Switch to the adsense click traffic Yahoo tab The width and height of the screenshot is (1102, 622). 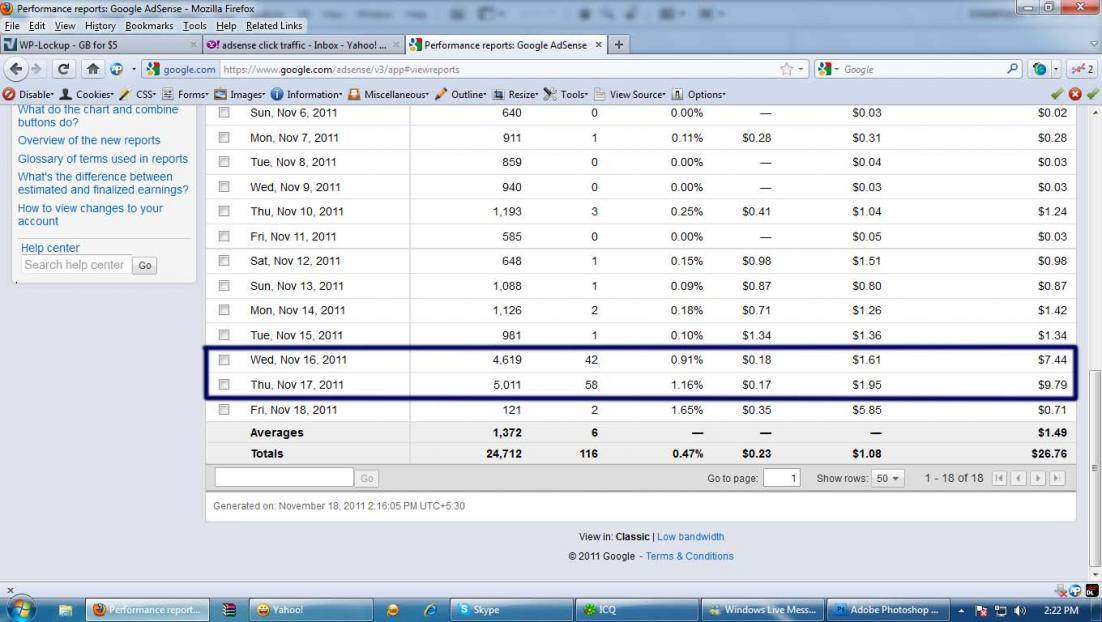[304, 44]
